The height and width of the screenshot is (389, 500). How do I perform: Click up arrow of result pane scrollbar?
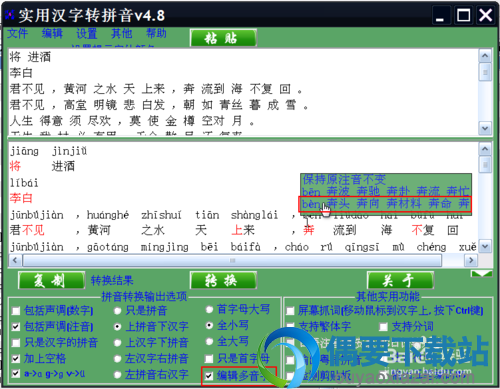485,149
